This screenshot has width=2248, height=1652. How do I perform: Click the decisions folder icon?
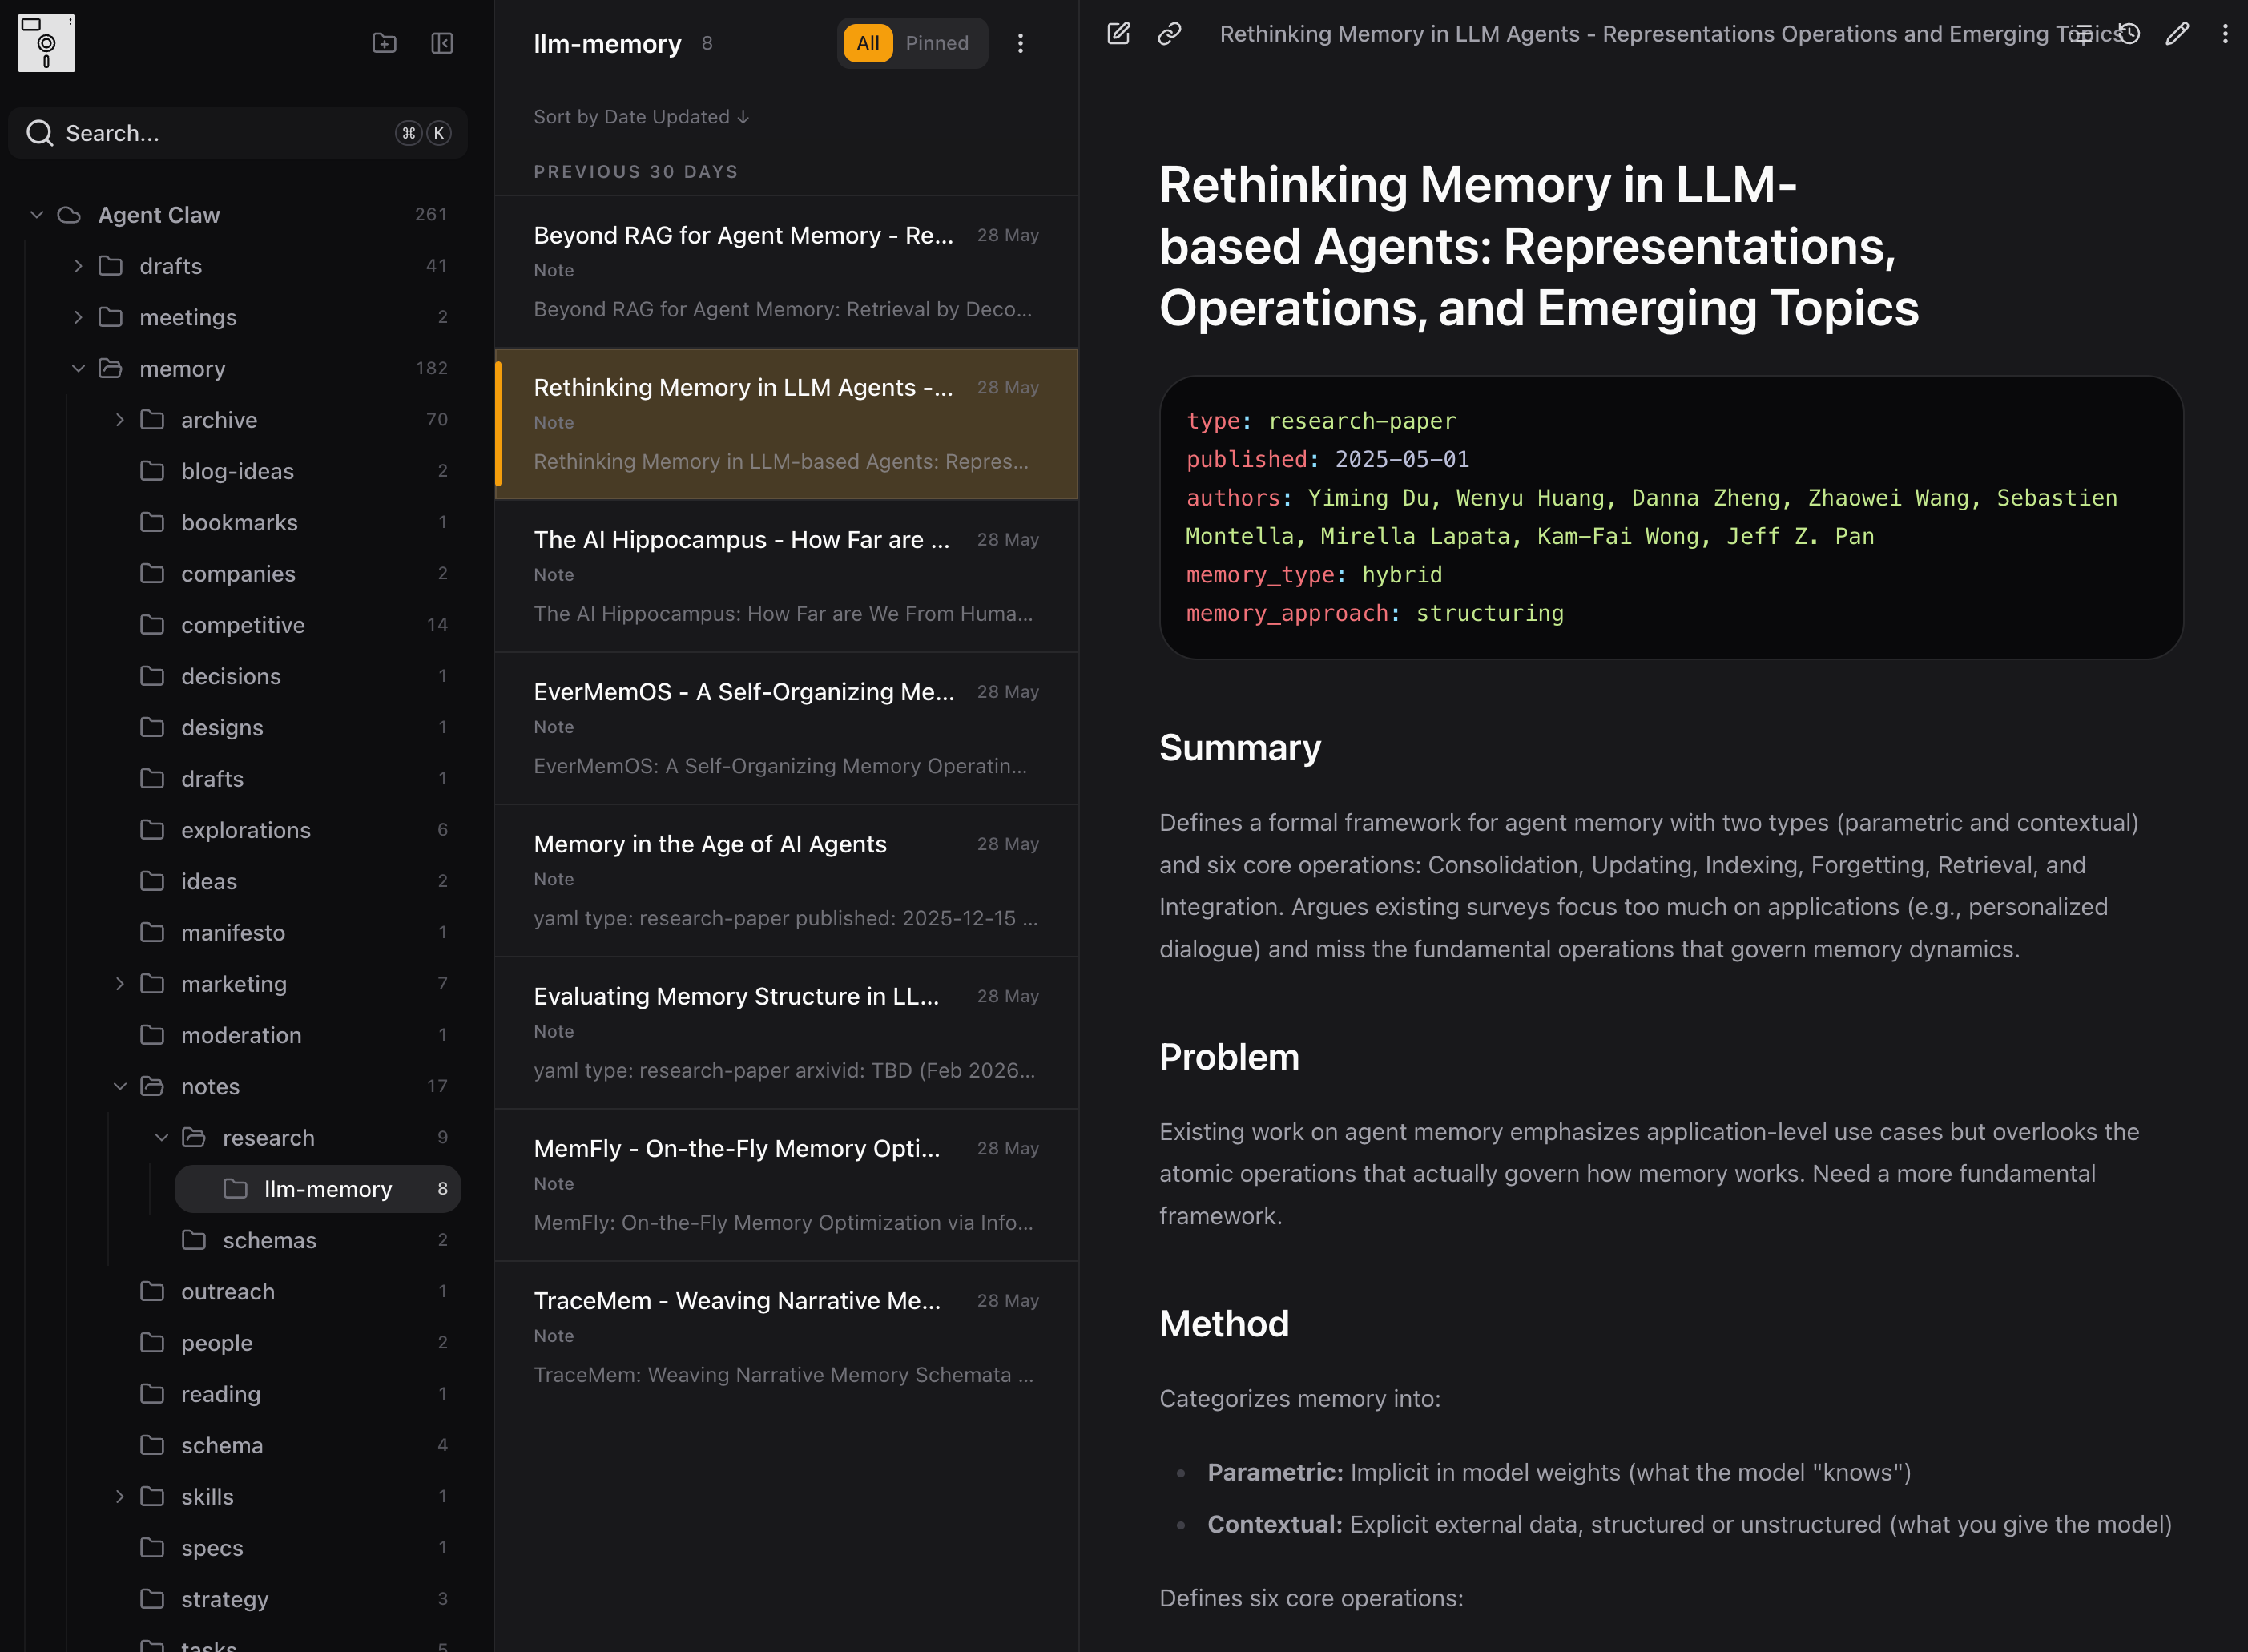pyautogui.click(x=152, y=676)
